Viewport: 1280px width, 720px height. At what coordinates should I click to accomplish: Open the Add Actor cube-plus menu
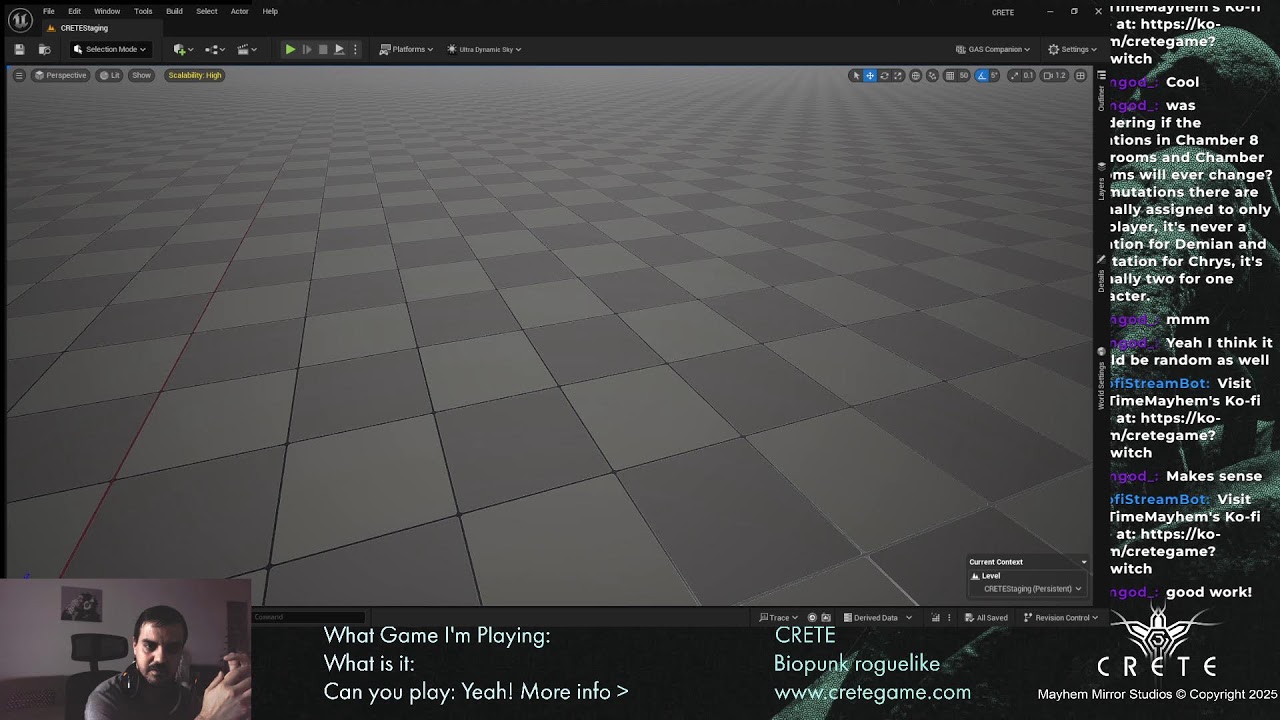tap(182, 49)
